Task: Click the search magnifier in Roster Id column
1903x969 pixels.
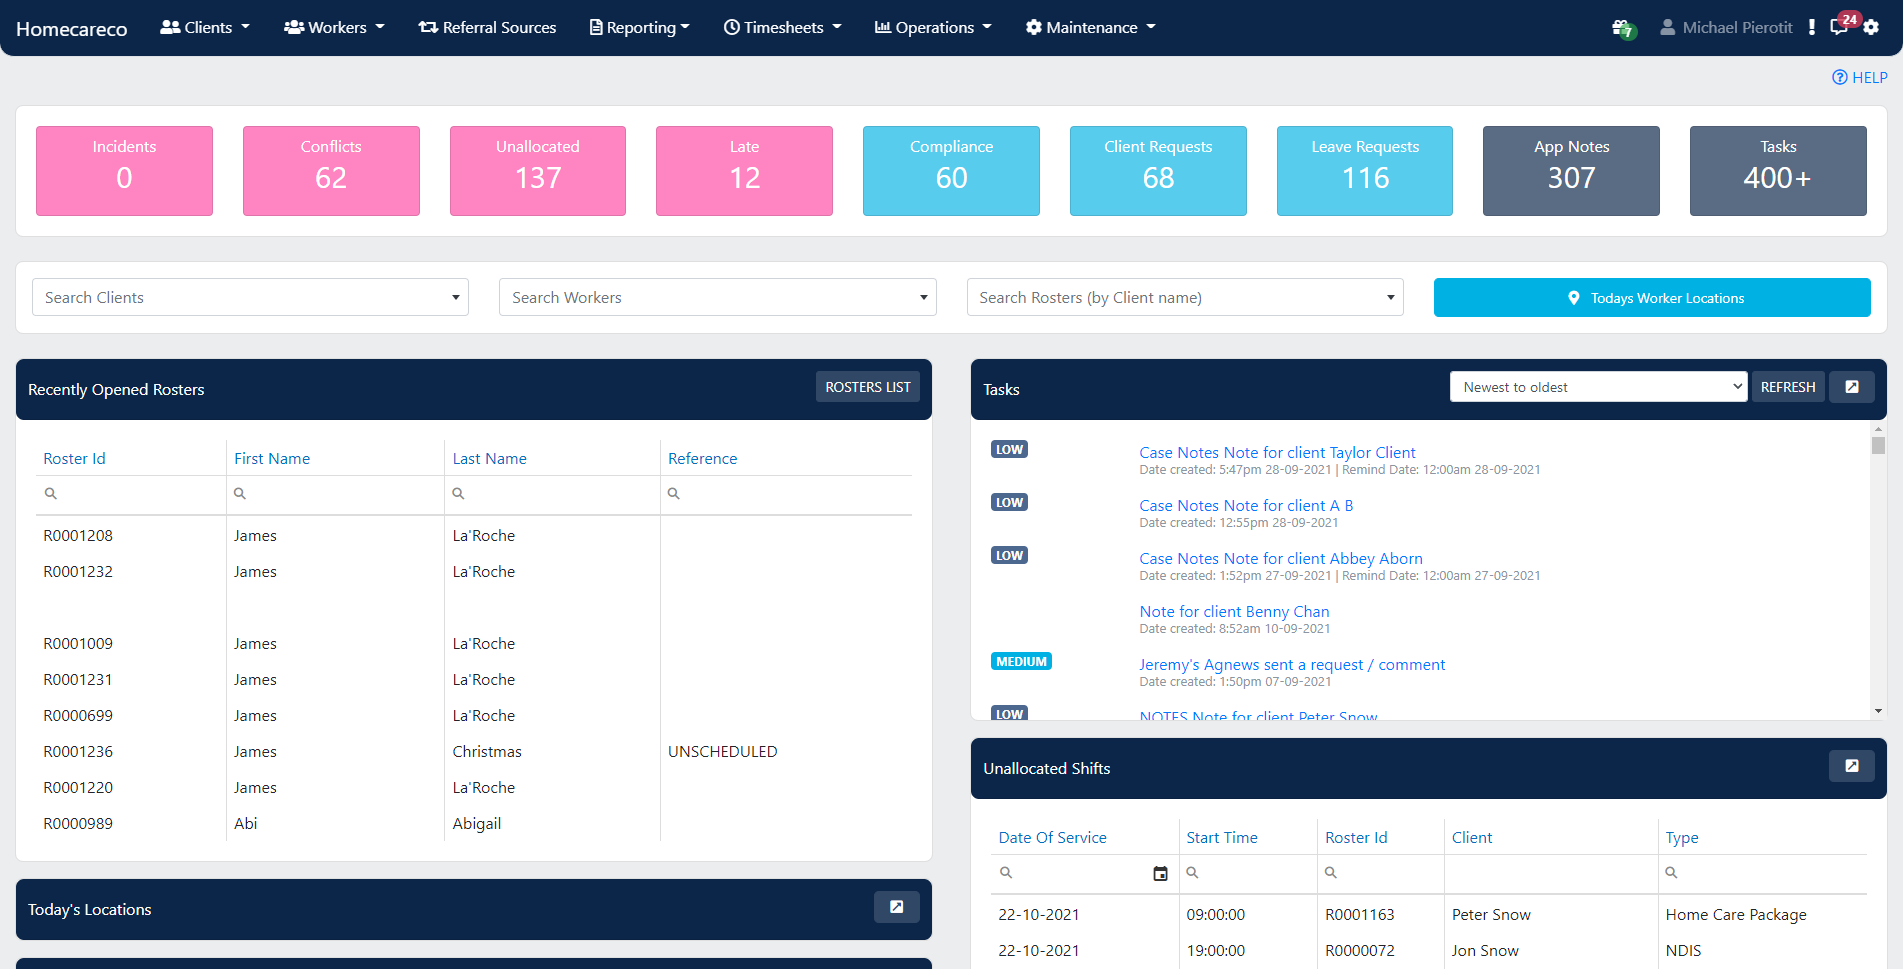Action: click(1330, 873)
